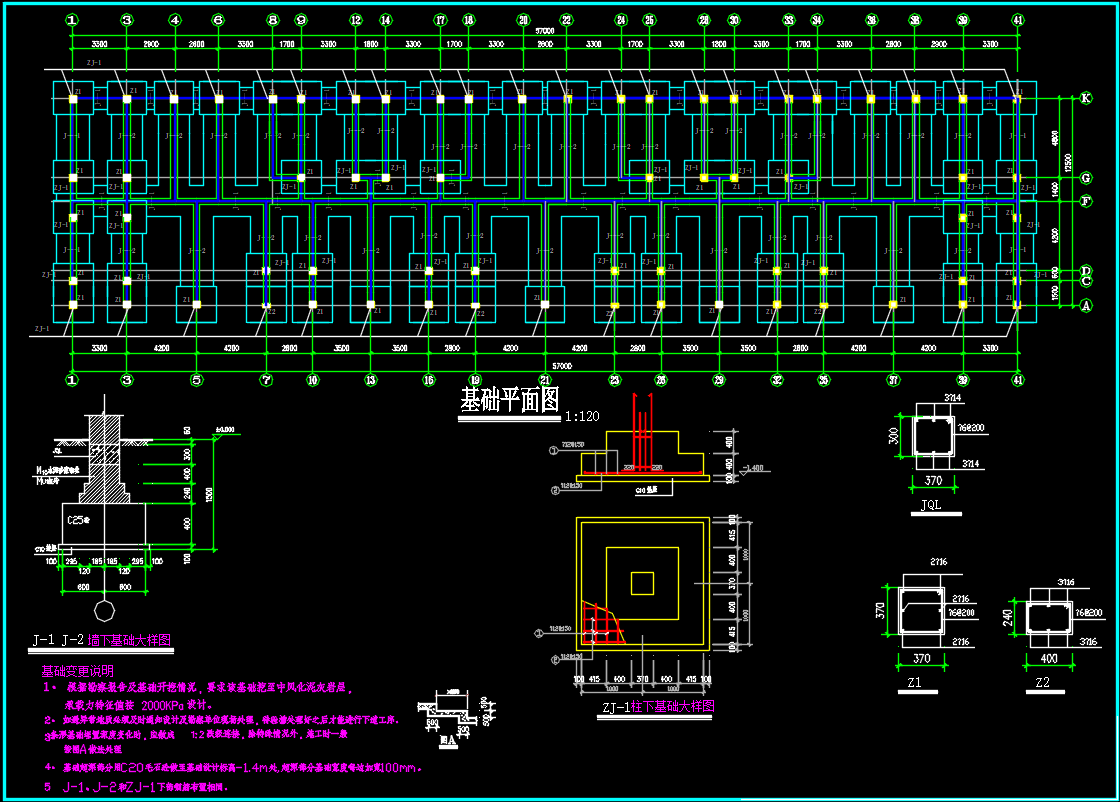Select the J-1 J-2 墙下基础大样图 title
Viewport: 1120px width, 802px height.
101,640
